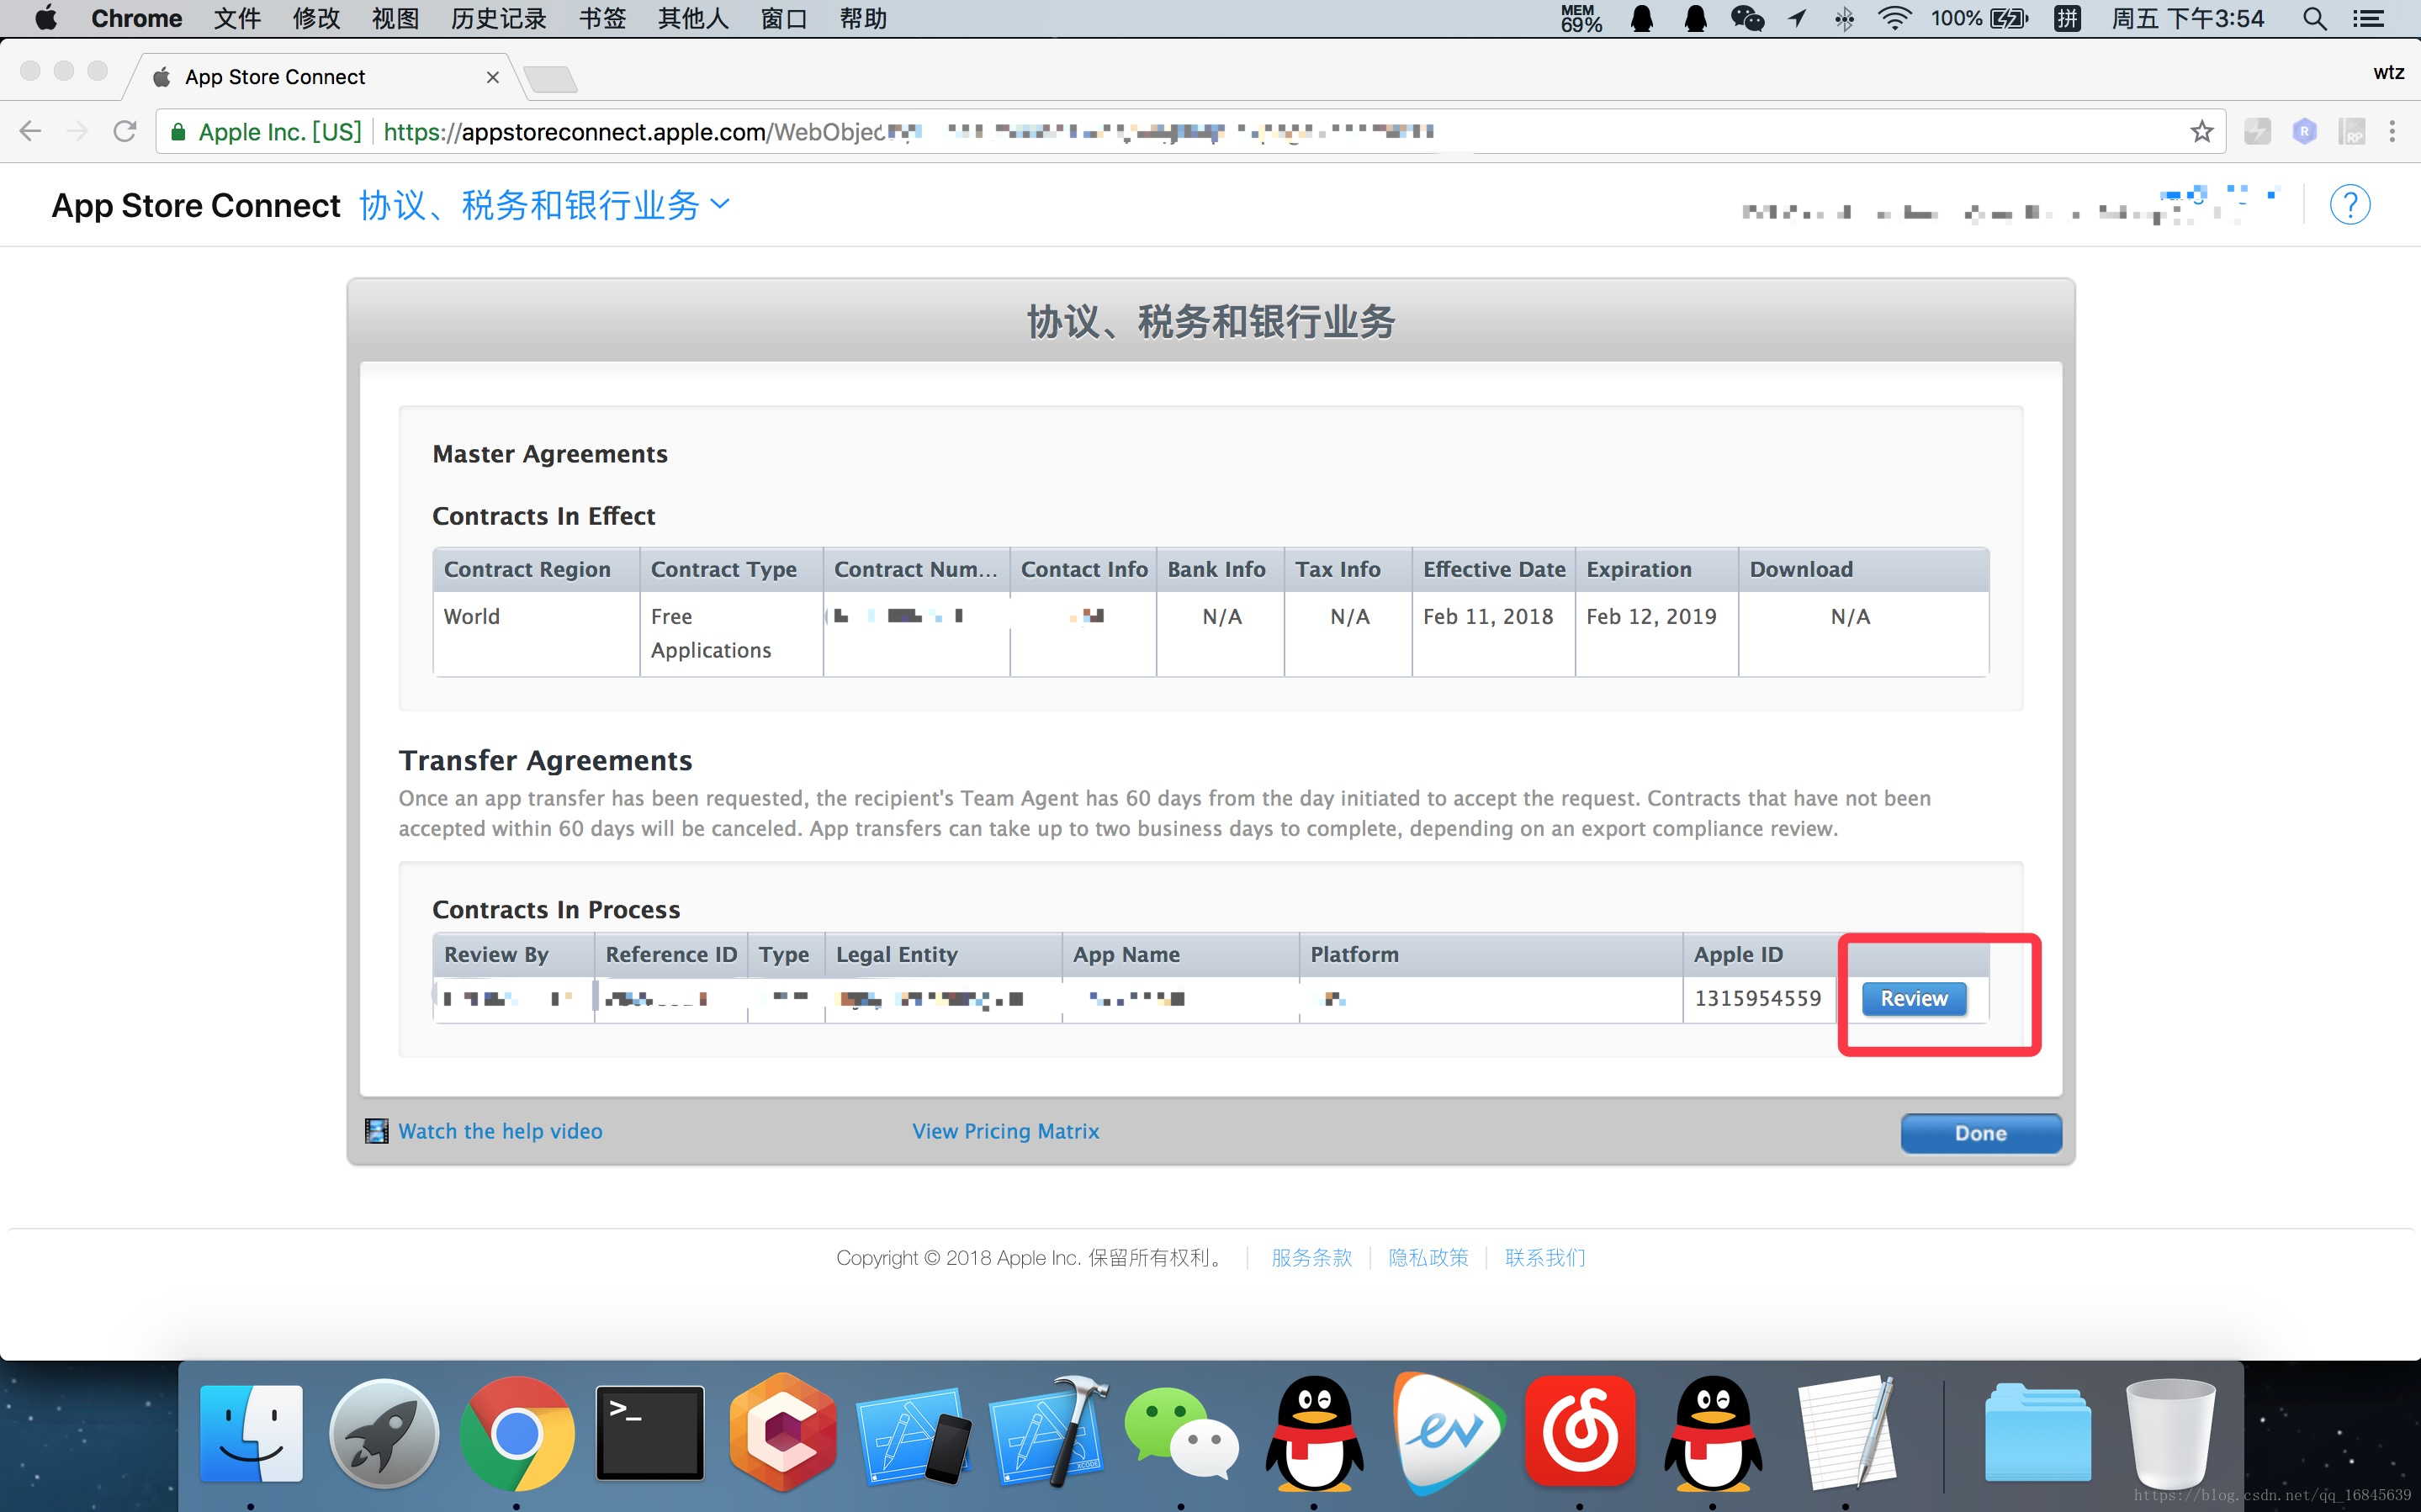This screenshot has height=1512, width=2421.
Task: Click the help question mark icon
Action: pos(2349,205)
